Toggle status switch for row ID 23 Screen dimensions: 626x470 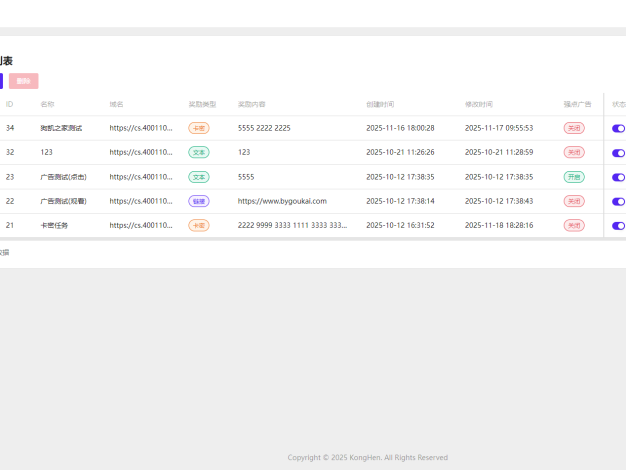coord(618,177)
